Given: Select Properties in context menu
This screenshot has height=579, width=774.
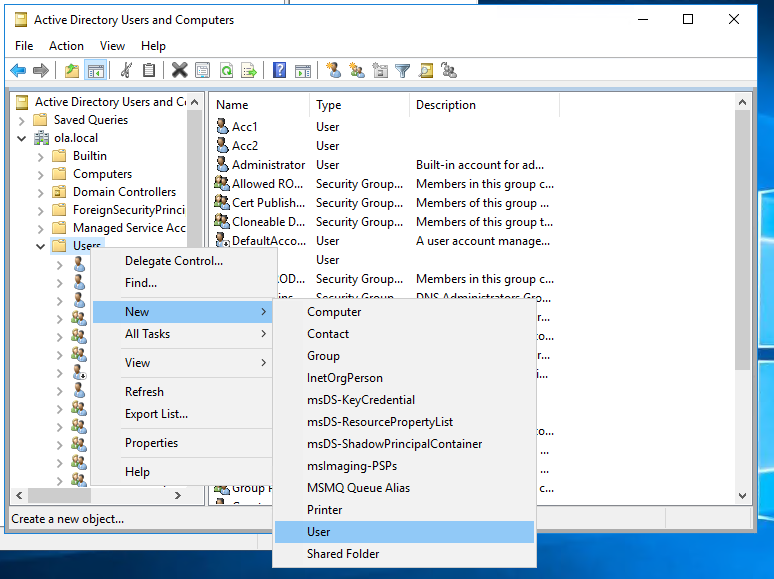Looking at the screenshot, I should [x=183, y=443].
